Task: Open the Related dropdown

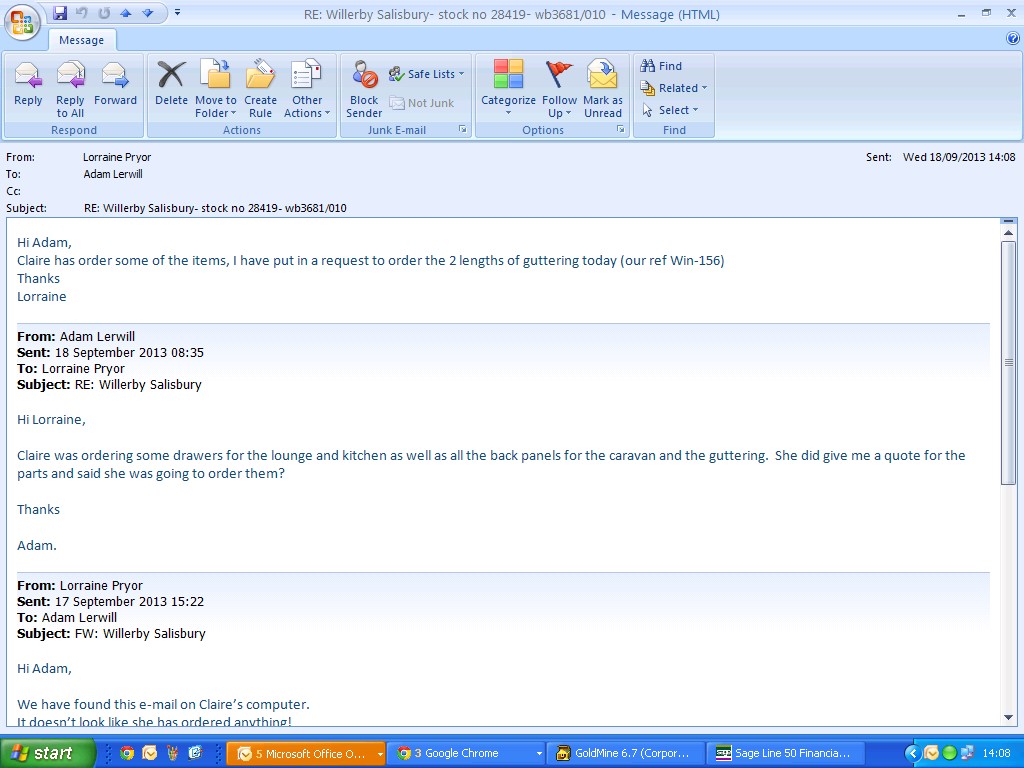Action: pos(673,88)
